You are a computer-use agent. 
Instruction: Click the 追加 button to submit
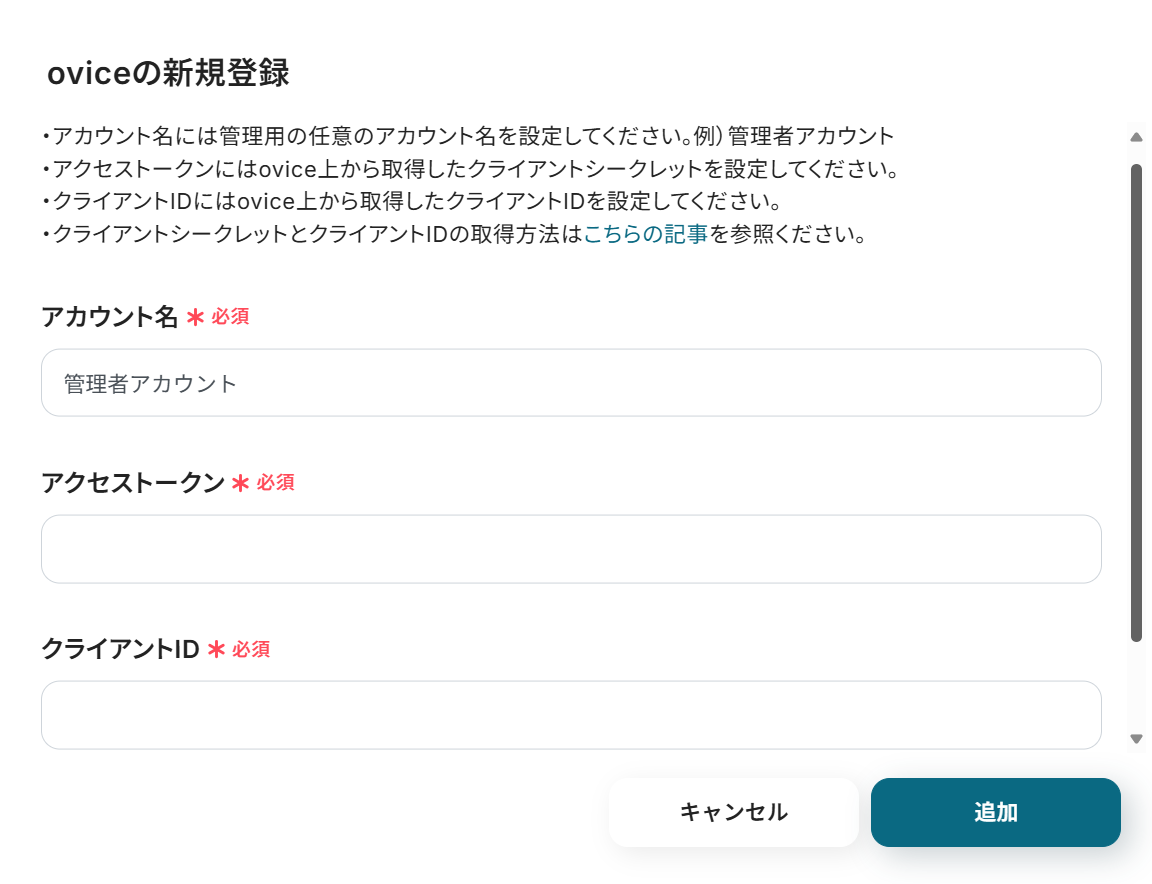tap(995, 812)
